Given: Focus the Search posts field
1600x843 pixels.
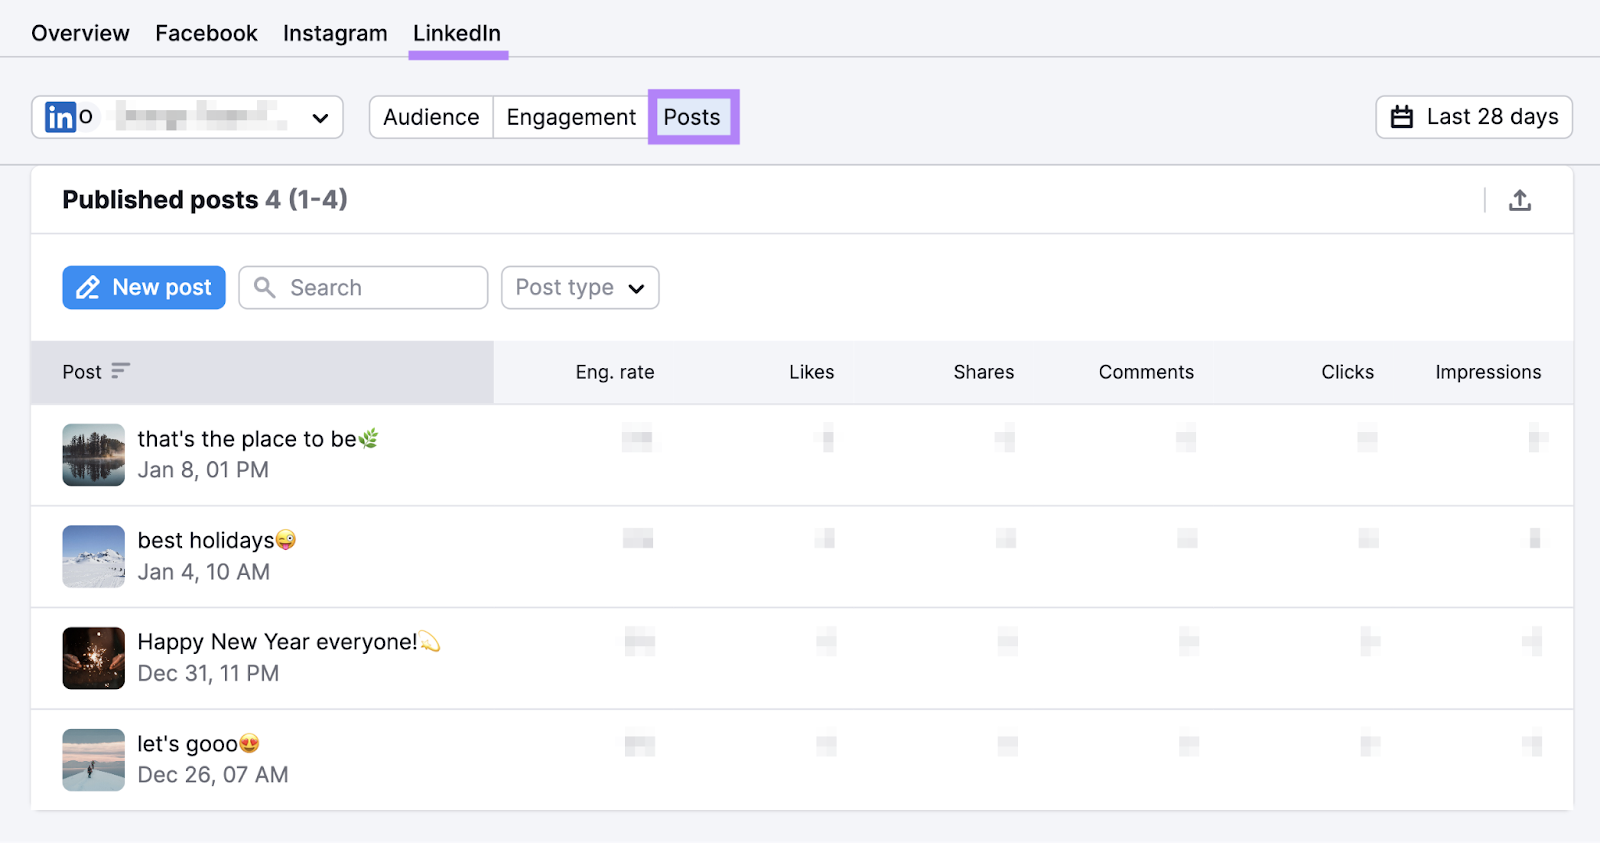Looking at the screenshot, I should pos(363,288).
